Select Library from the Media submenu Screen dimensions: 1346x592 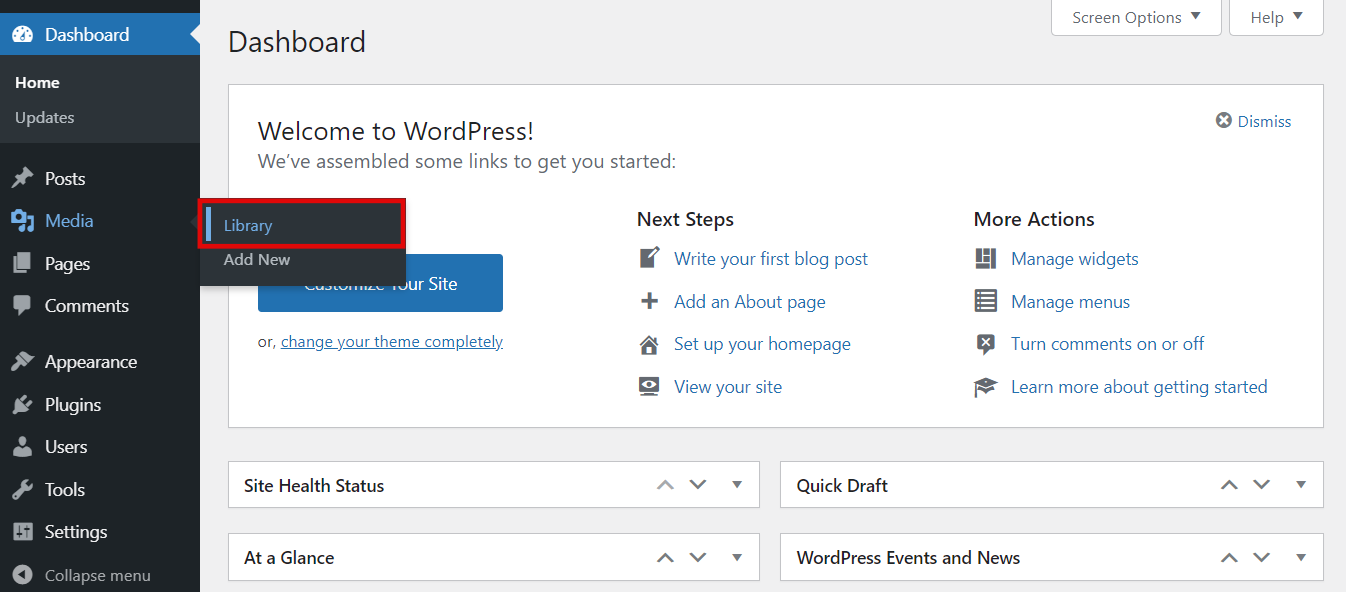tap(247, 225)
